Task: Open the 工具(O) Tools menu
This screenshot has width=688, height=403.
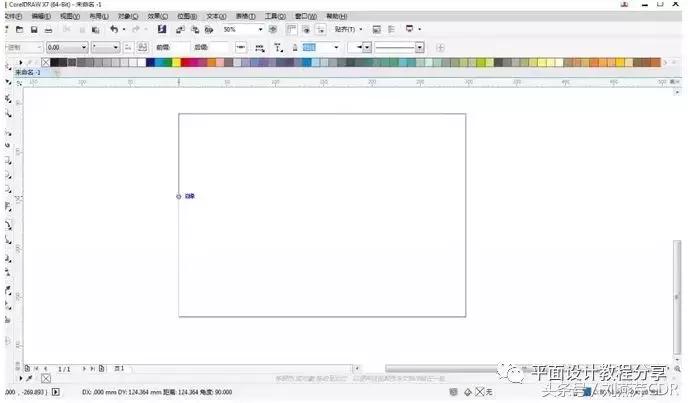Action: [275, 16]
